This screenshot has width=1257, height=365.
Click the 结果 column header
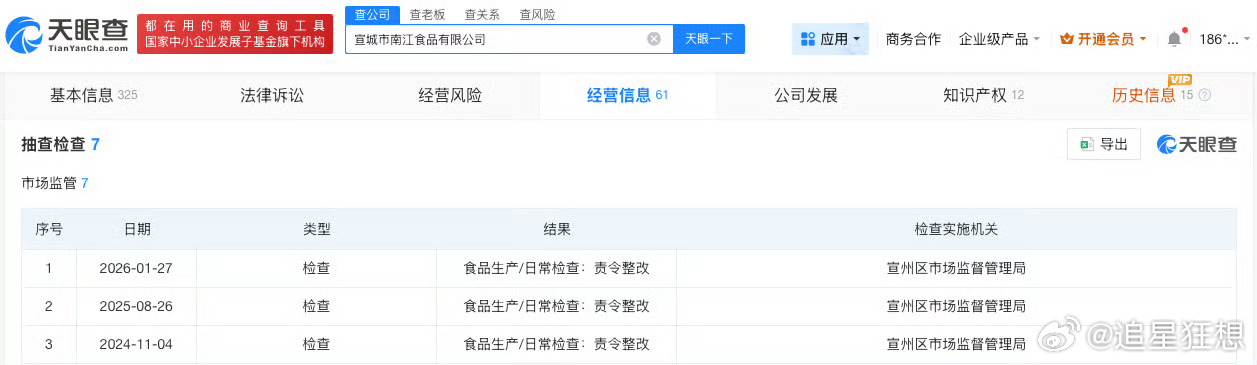(557, 229)
